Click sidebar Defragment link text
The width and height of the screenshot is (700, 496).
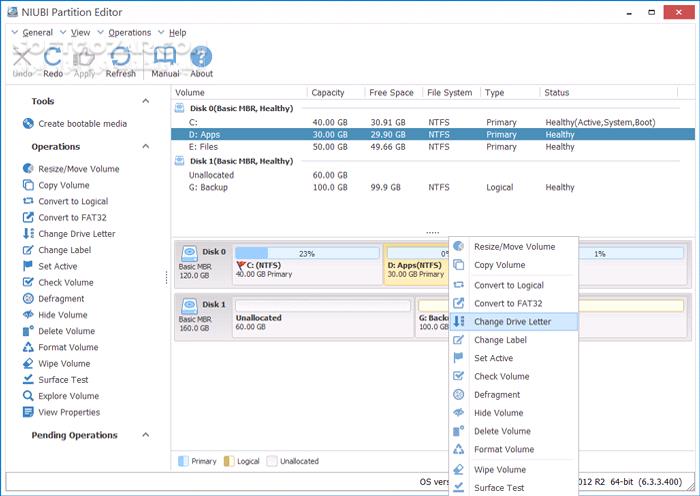[x=61, y=299]
